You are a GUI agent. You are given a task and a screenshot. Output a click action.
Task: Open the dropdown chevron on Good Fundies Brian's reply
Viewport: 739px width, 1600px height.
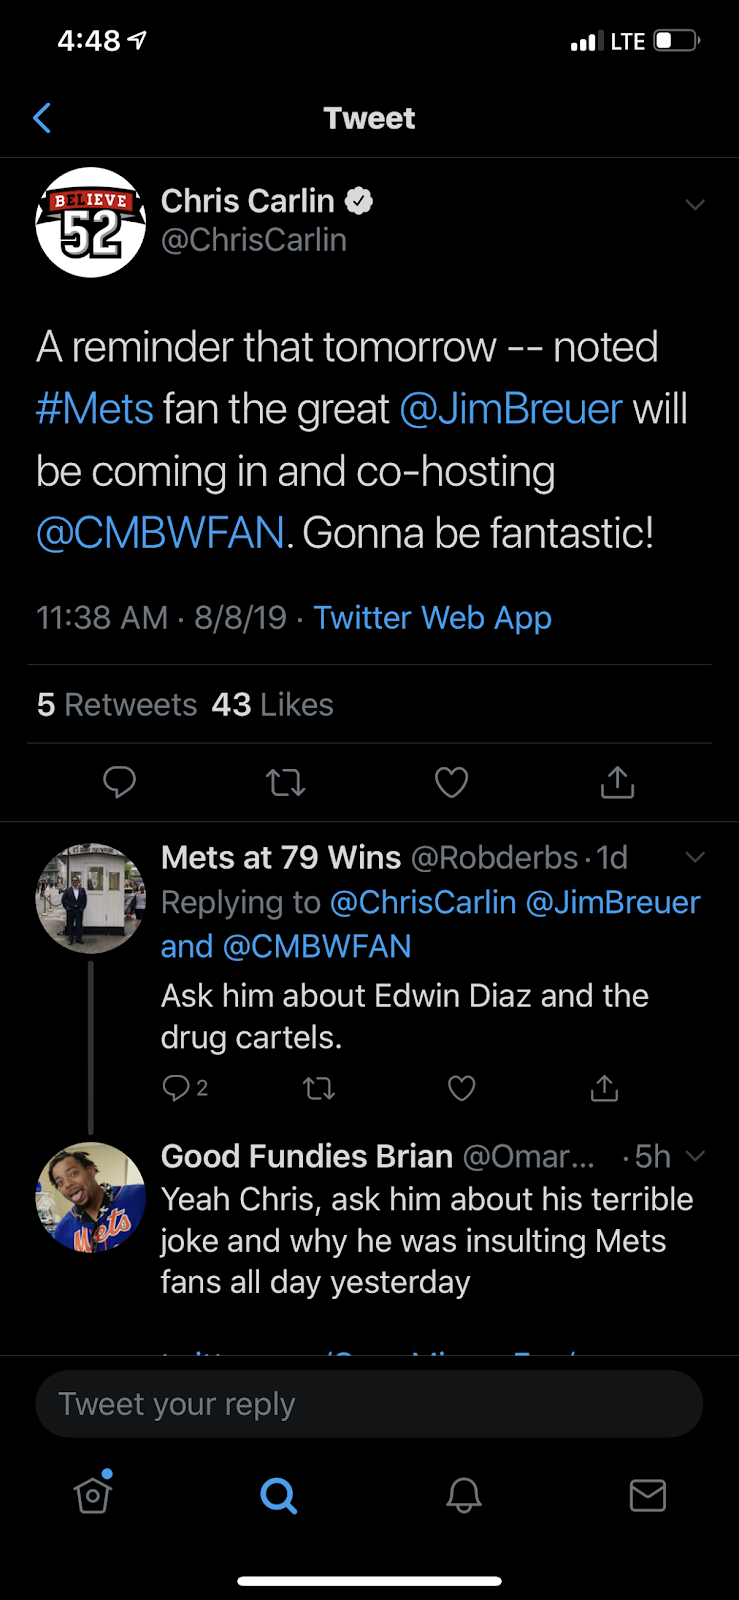[695, 1156]
